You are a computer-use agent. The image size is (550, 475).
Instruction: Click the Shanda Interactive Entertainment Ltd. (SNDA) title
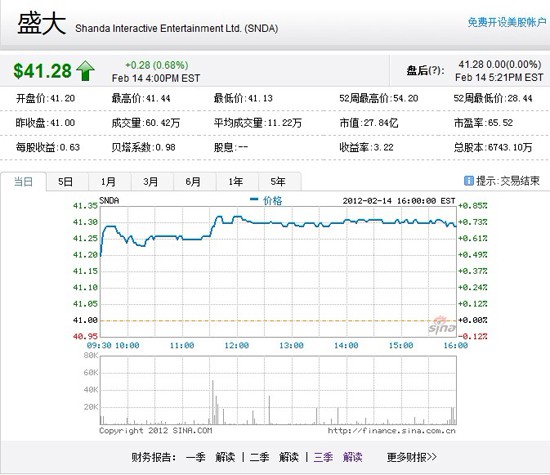tap(177, 28)
